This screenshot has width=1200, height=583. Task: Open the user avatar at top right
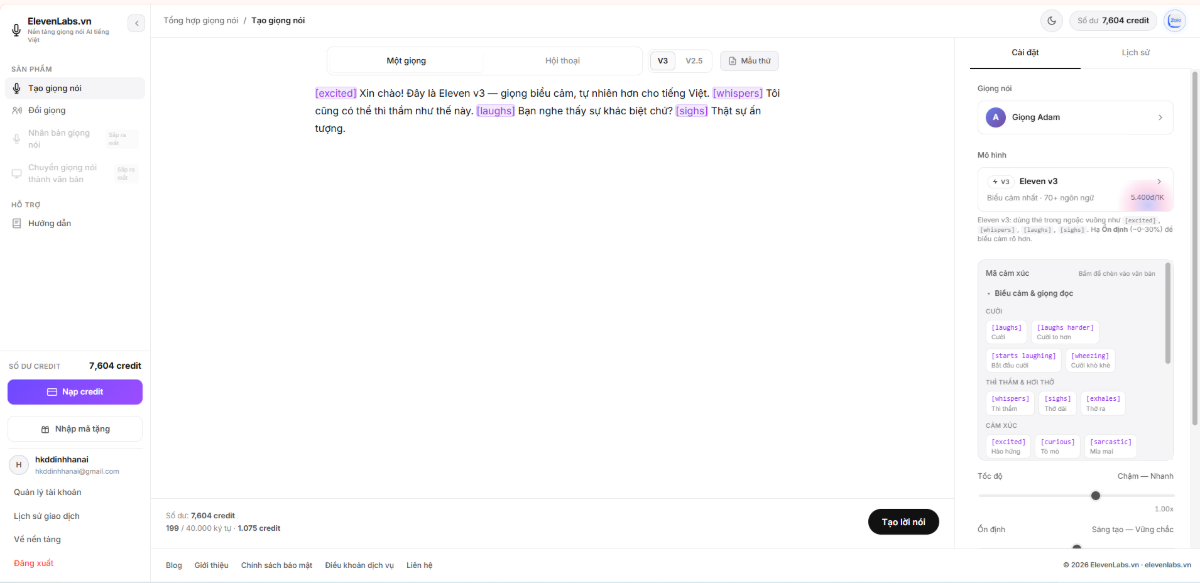point(1176,20)
